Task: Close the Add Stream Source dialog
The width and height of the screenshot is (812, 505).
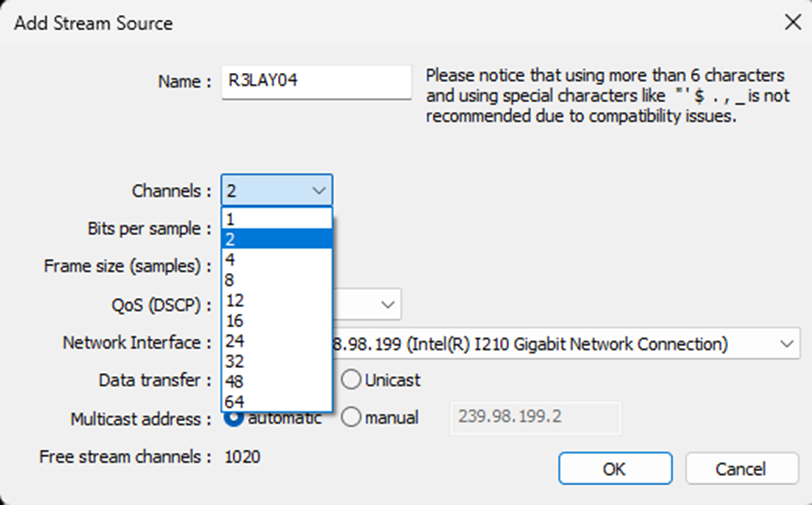Action: tap(792, 23)
